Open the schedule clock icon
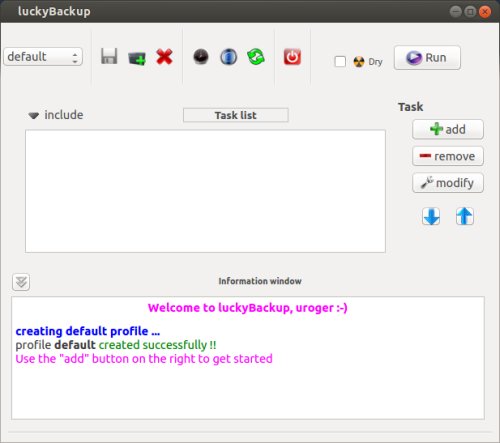The height and width of the screenshot is (443, 500). click(201, 57)
